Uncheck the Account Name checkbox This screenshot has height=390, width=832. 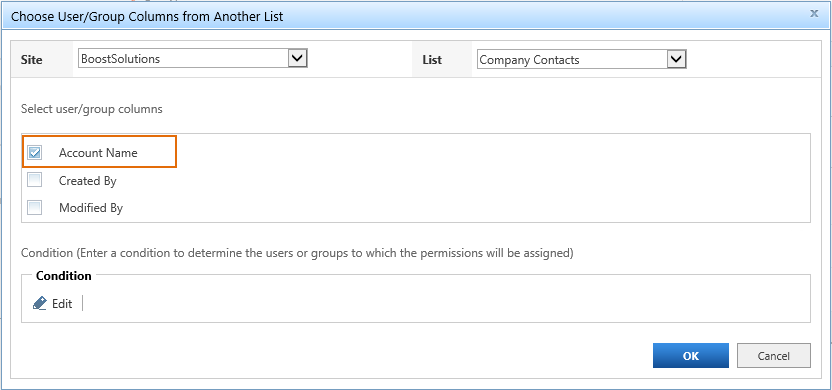[x=35, y=153]
